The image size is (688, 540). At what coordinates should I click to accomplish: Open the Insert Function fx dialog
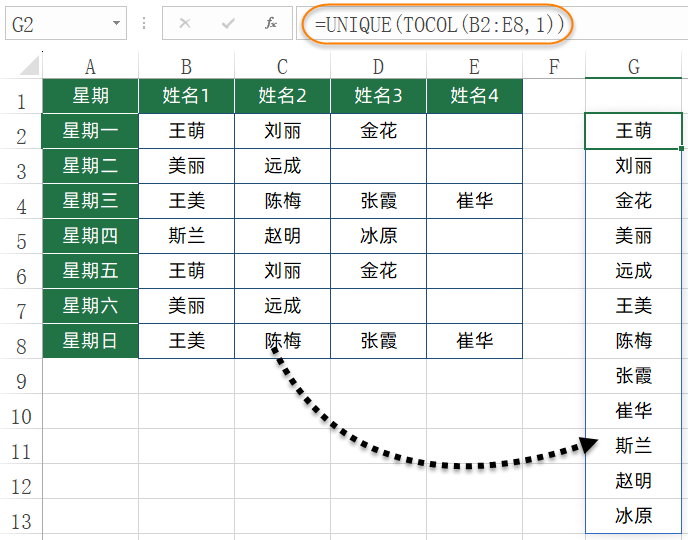click(271, 24)
